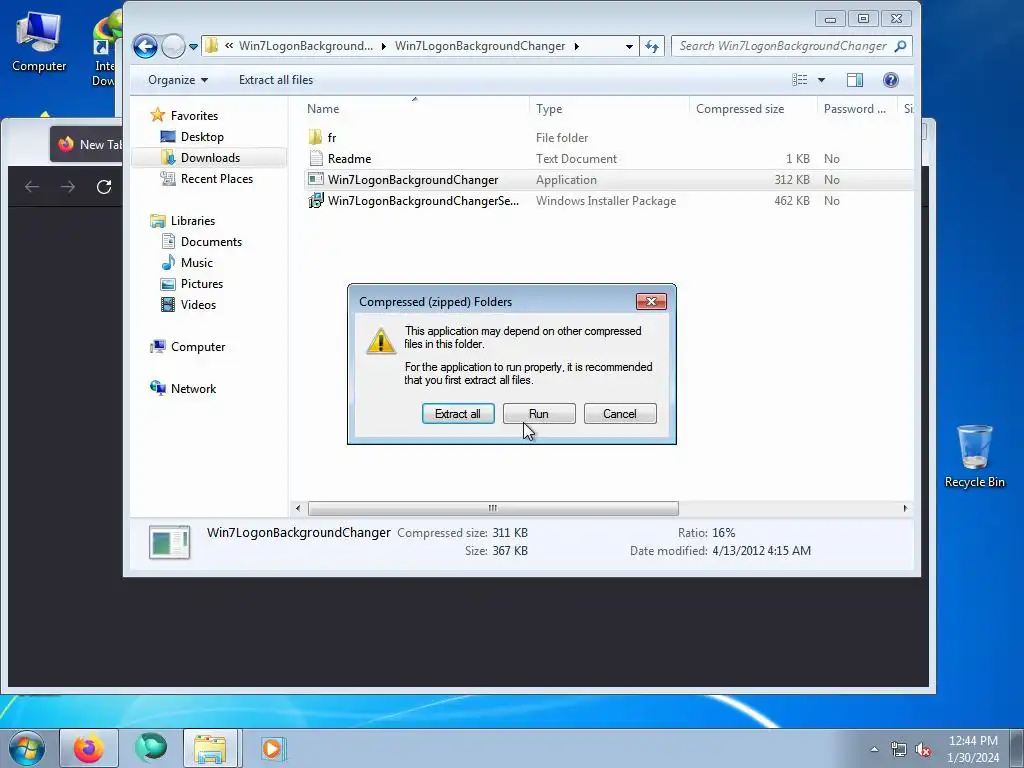The height and width of the screenshot is (768, 1024).
Task: Click the Run button in dialog
Action: (539, 414)
